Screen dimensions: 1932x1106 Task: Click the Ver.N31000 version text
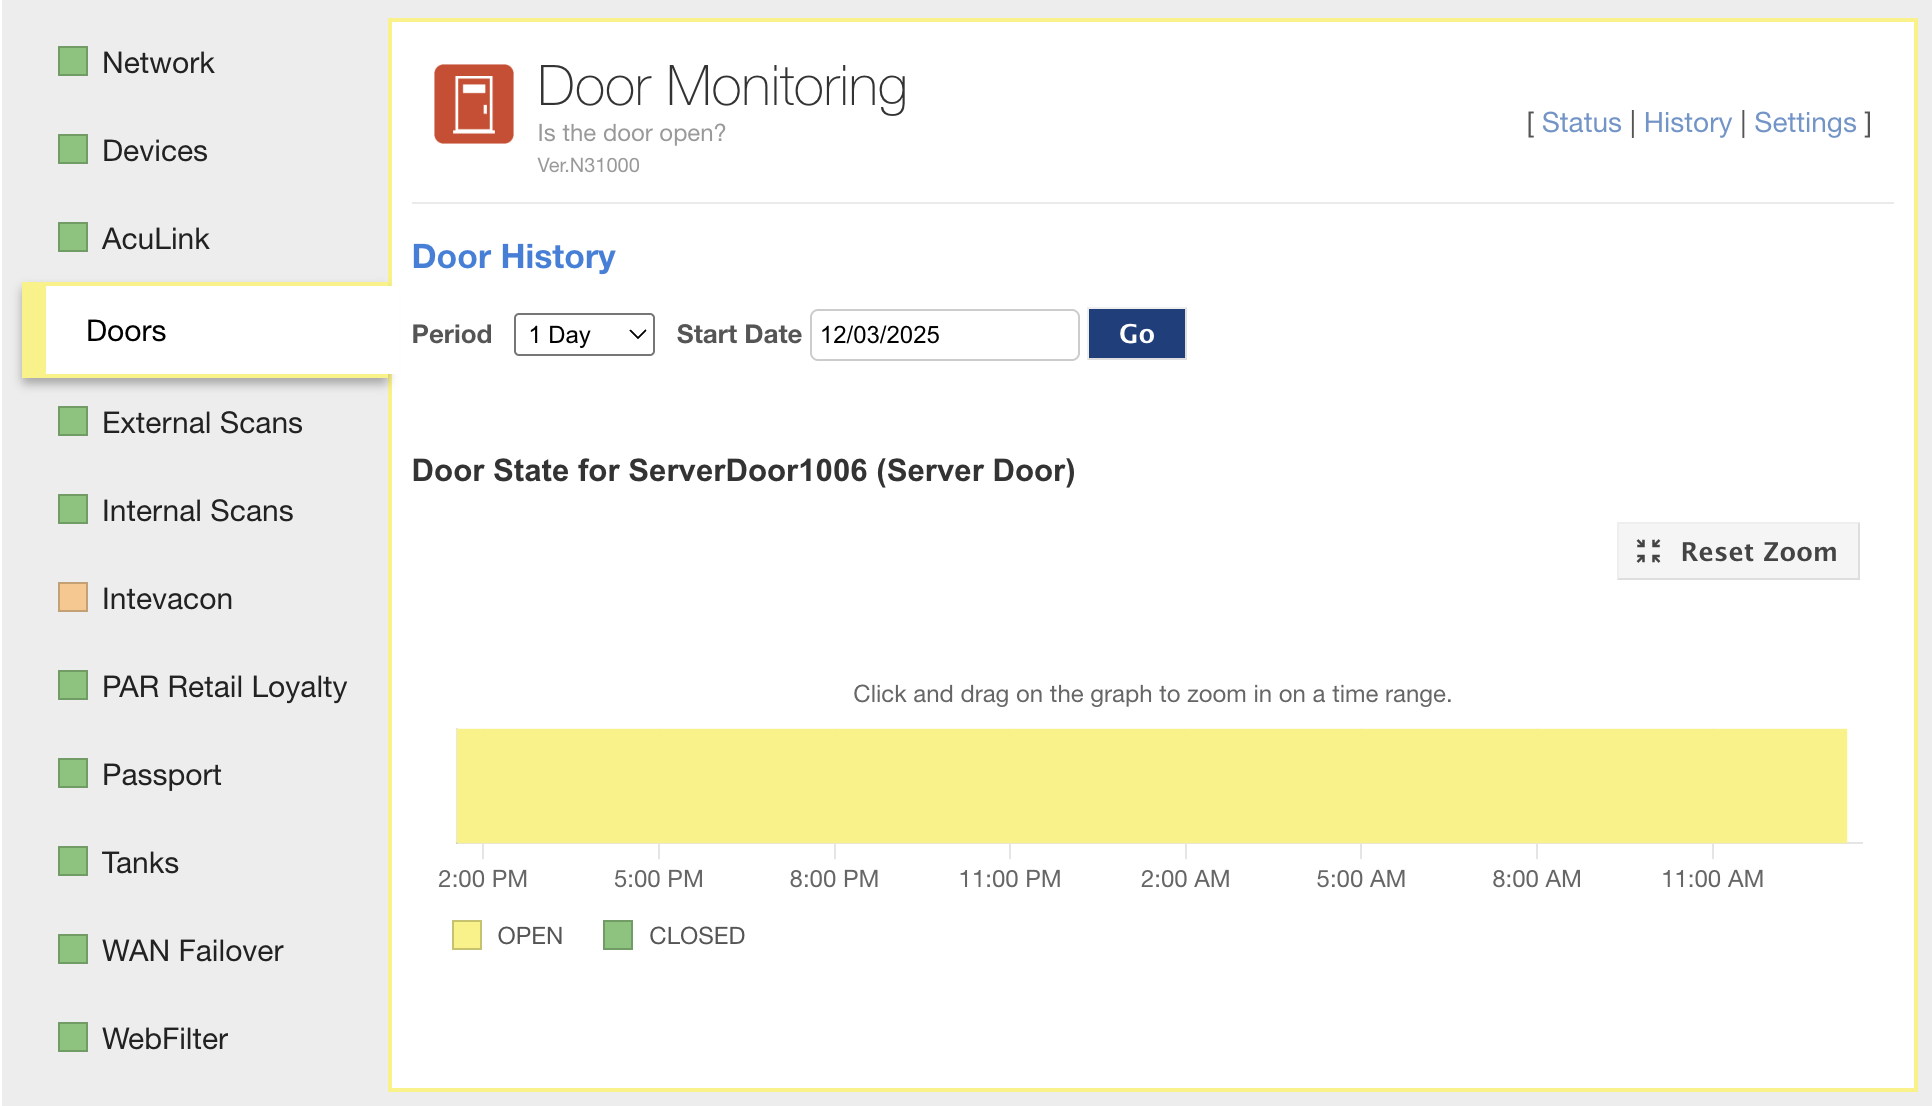click(588, 165)
